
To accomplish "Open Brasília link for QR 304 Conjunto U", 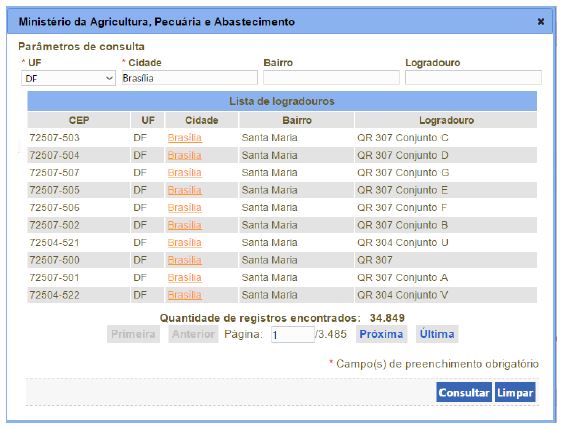I will [x=185, y=243].
